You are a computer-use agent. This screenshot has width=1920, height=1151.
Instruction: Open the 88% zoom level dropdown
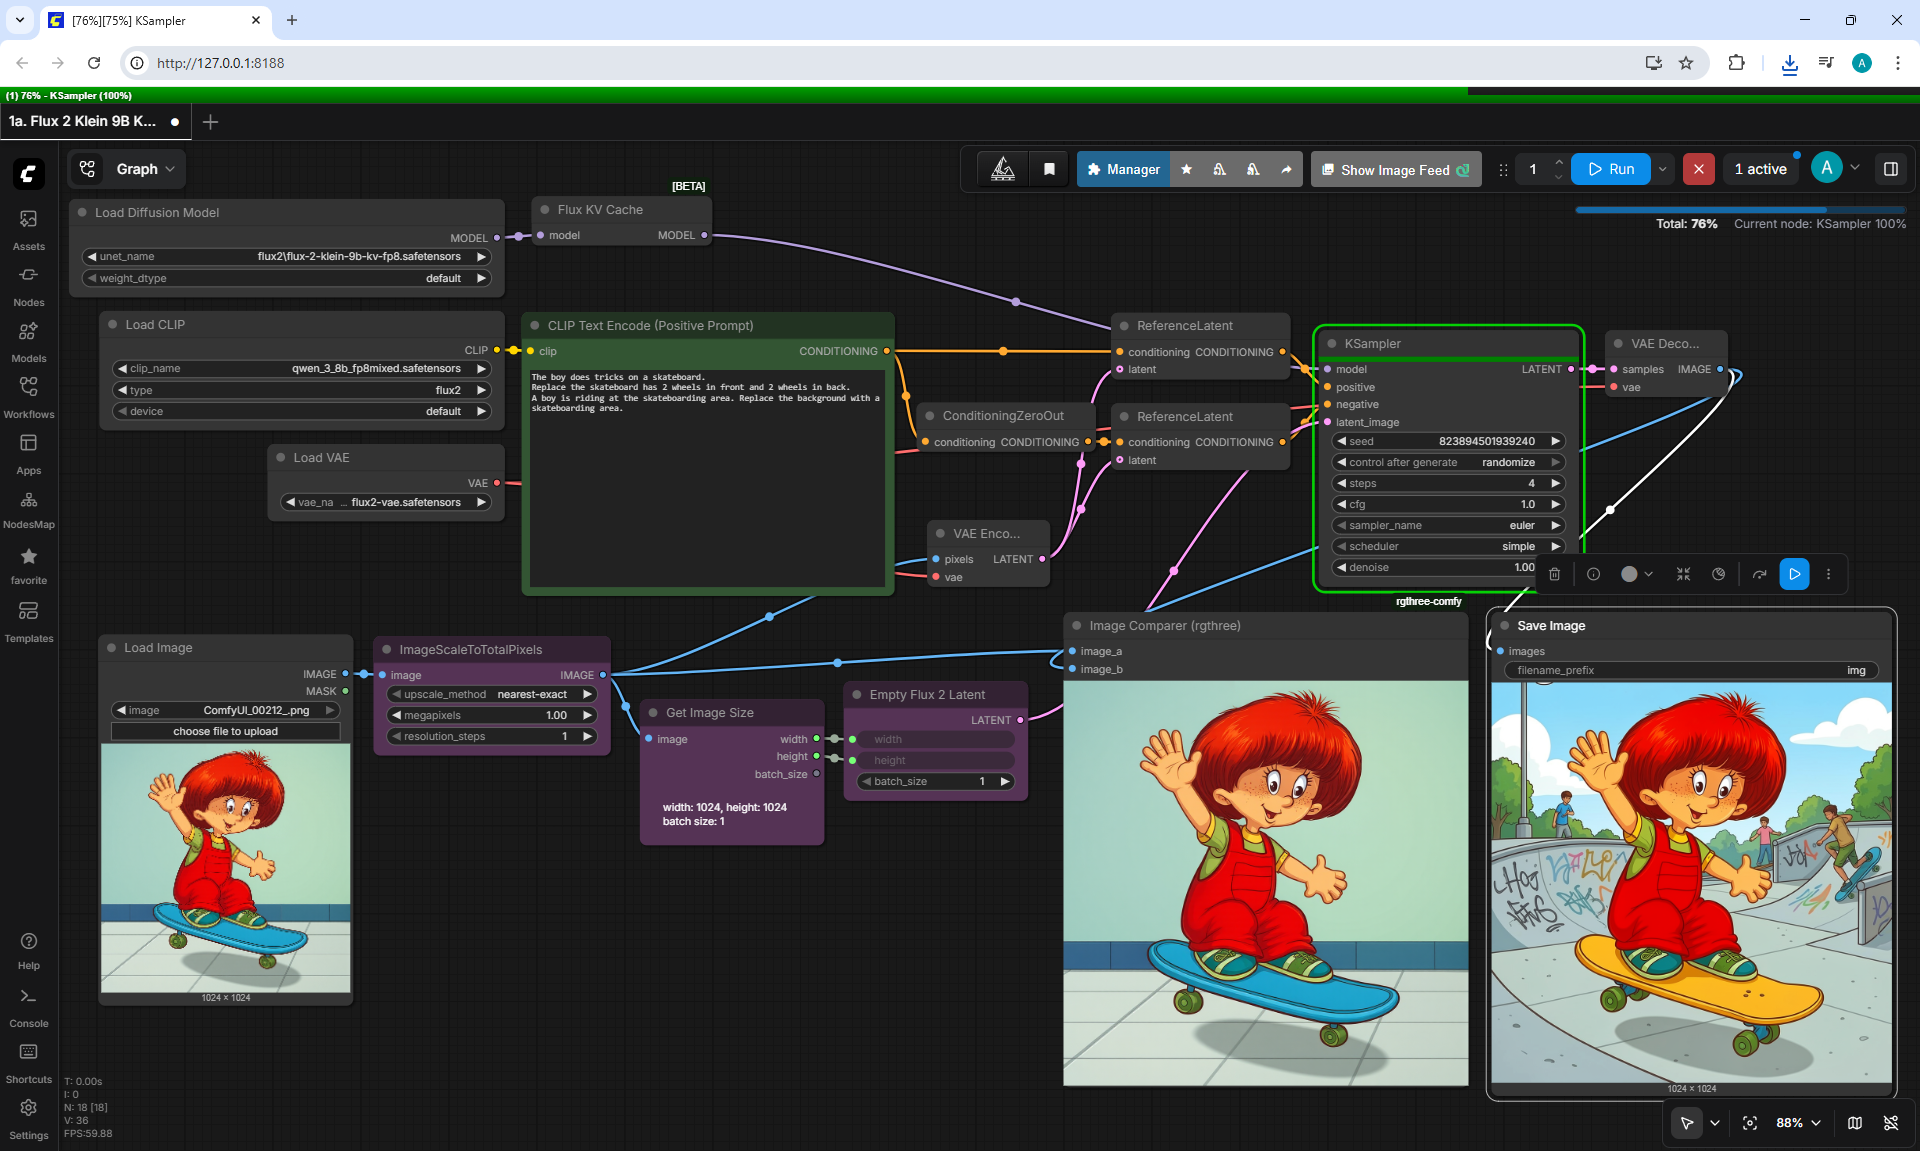click(1798, 1123)
